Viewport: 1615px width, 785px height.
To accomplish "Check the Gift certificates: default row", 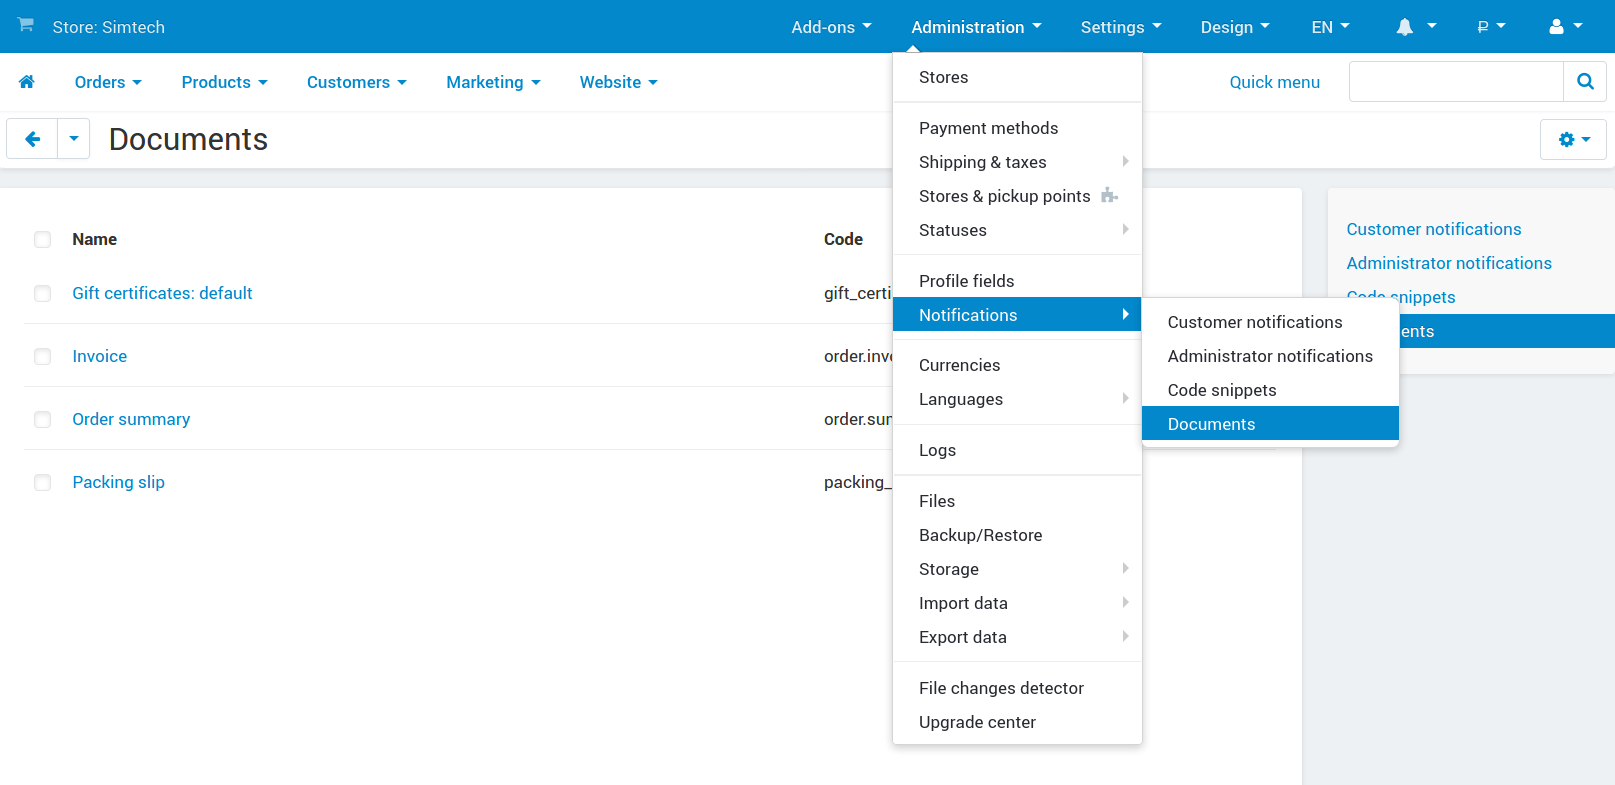I will (42, 293).
